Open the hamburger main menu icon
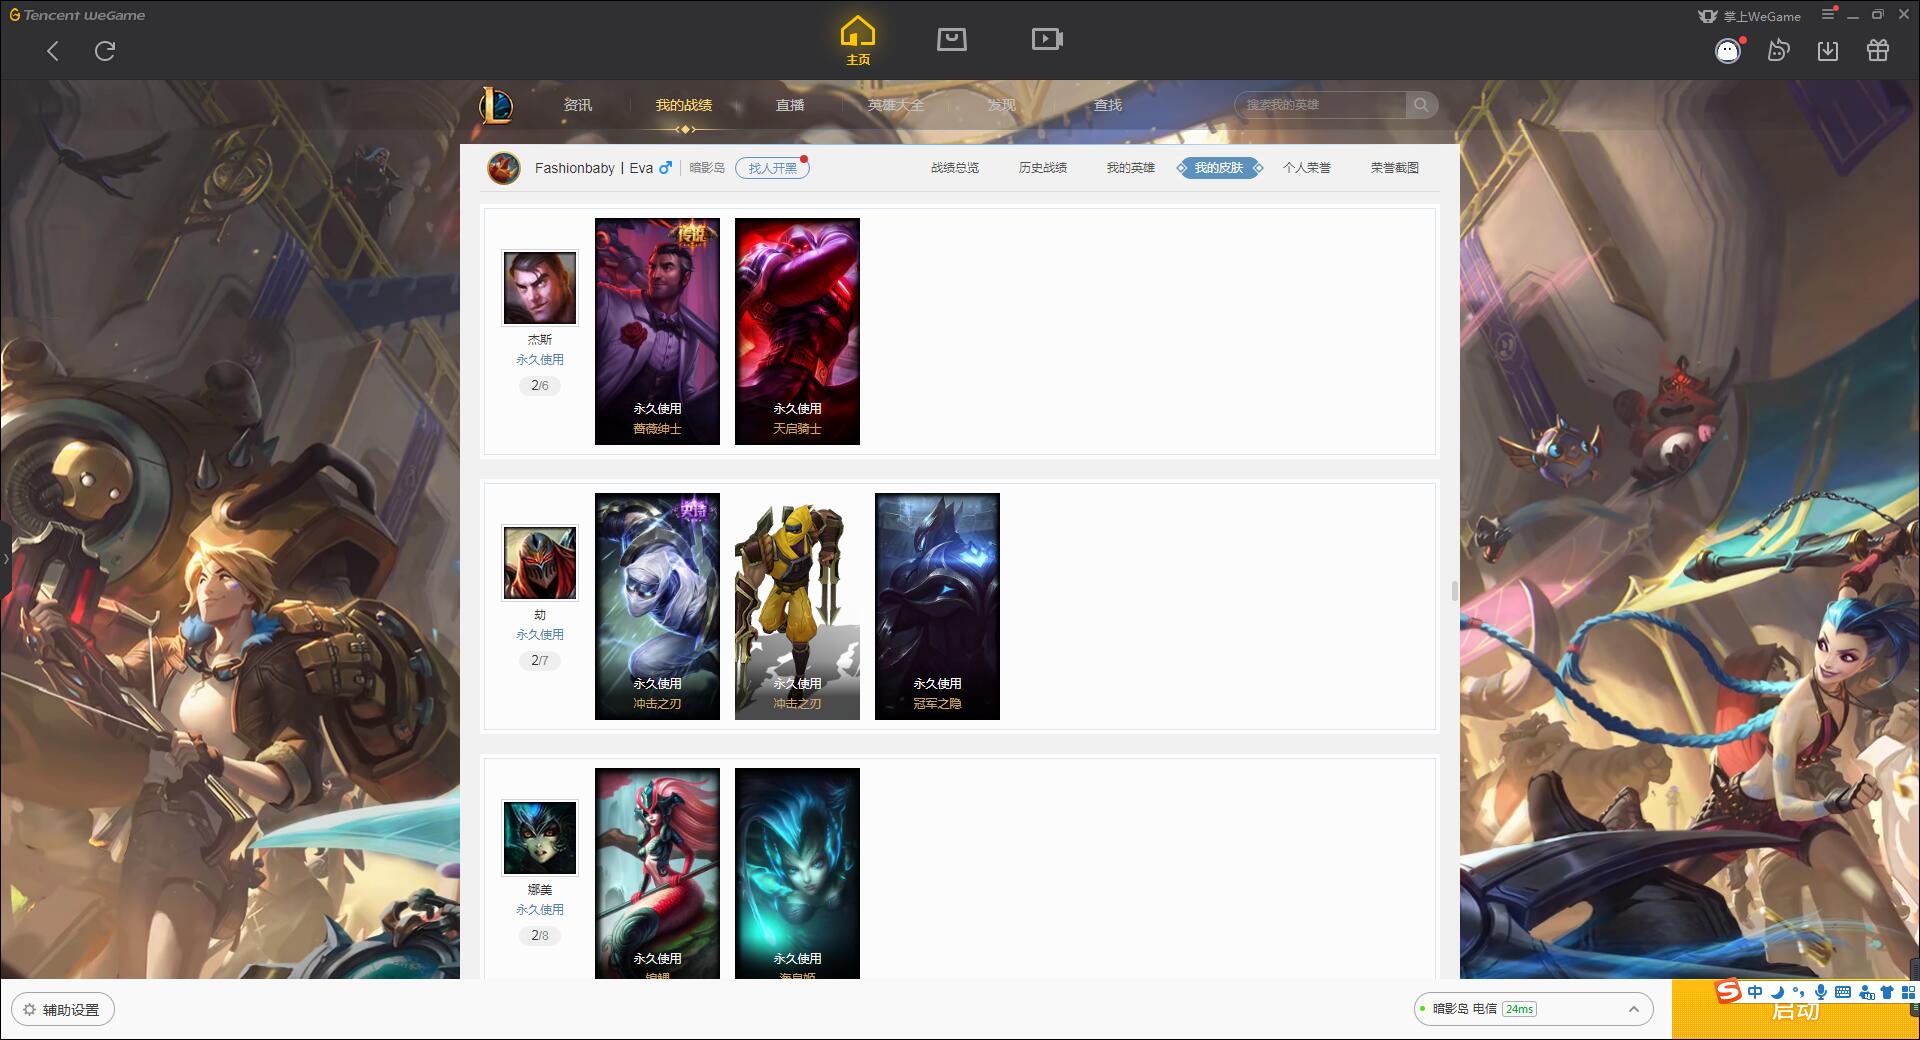Screen dimensions: 1920x1040 pyautogui.click(x=1828, y=14)
